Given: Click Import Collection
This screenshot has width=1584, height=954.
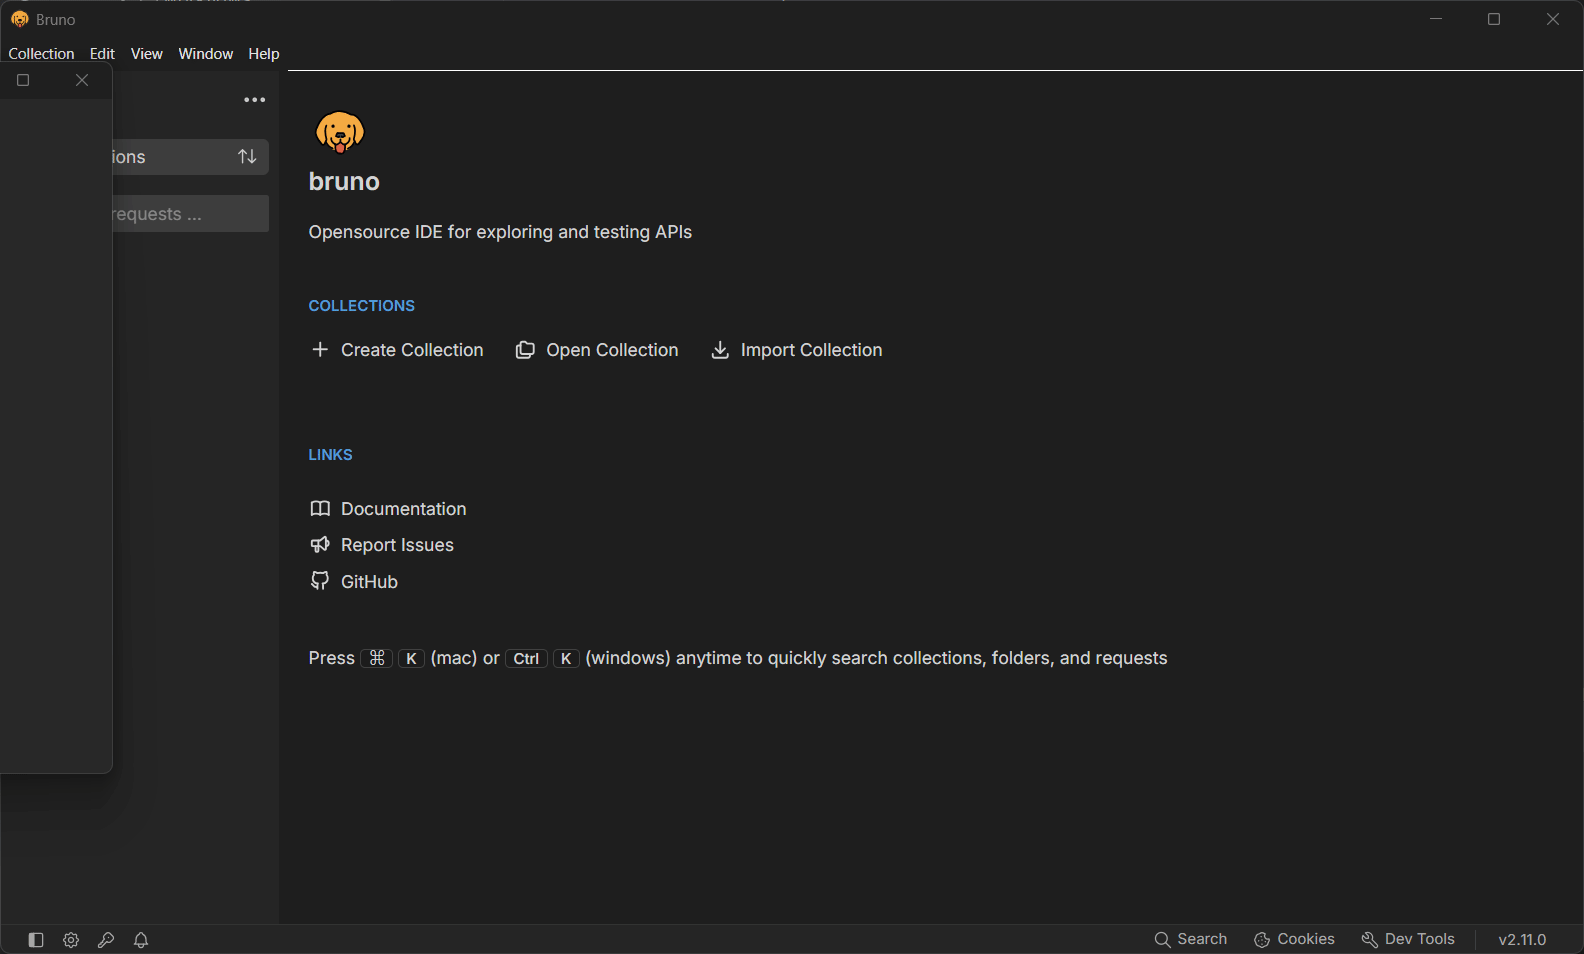Looking at the screenshot, I should click(797, 350).
